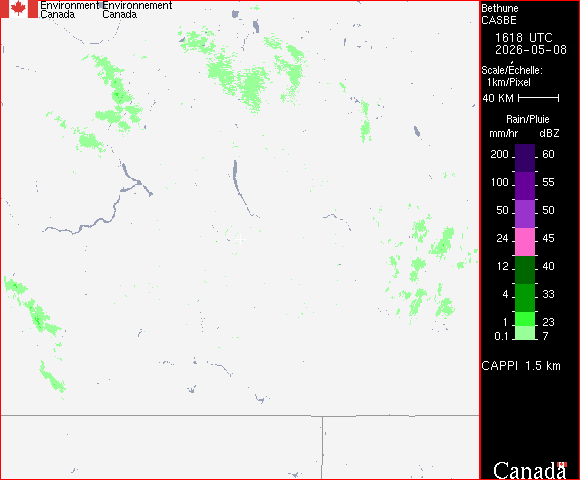Viewport: 580px width, 480px height.
Task: Click the Bethune station name label
Action: coord(500,8)
